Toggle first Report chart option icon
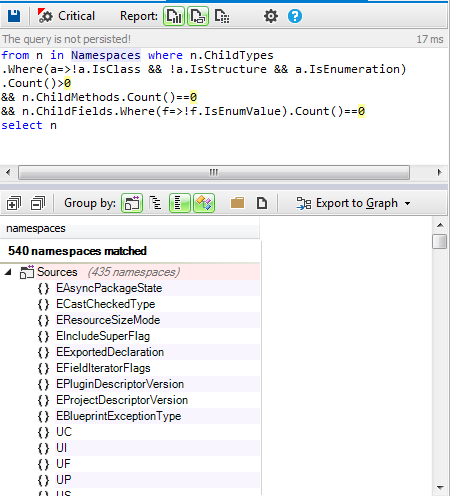The image size is (450, 496). [174, 16]
